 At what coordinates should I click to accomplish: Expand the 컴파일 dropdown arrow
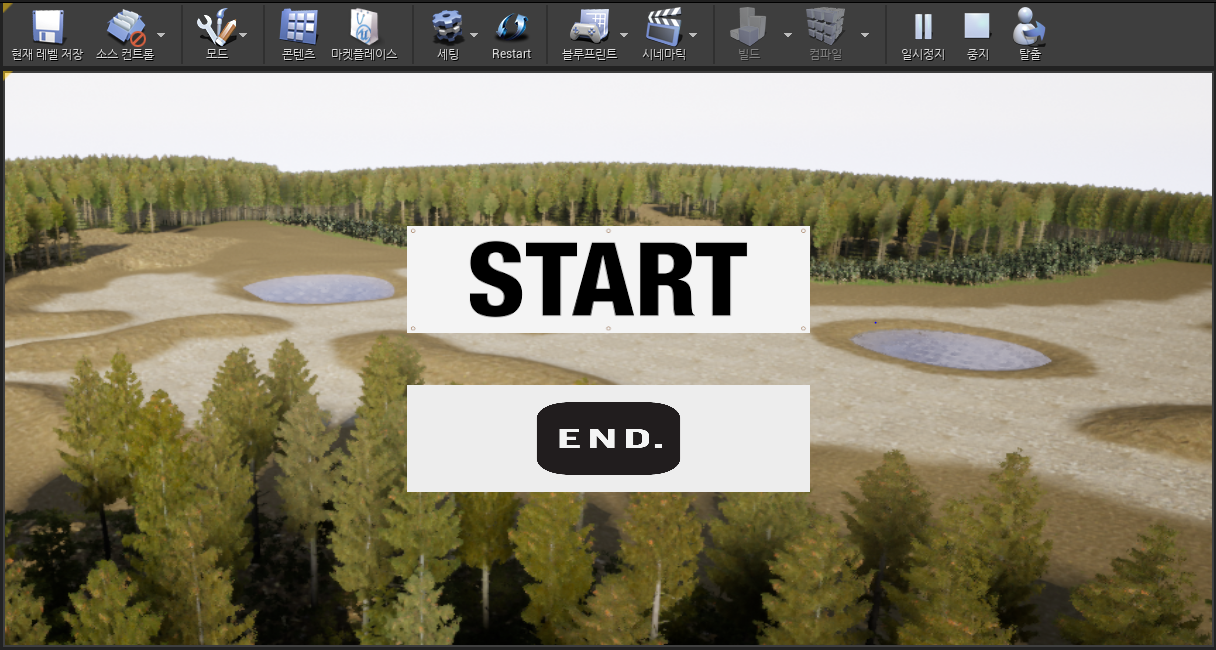tap(865, 34)
